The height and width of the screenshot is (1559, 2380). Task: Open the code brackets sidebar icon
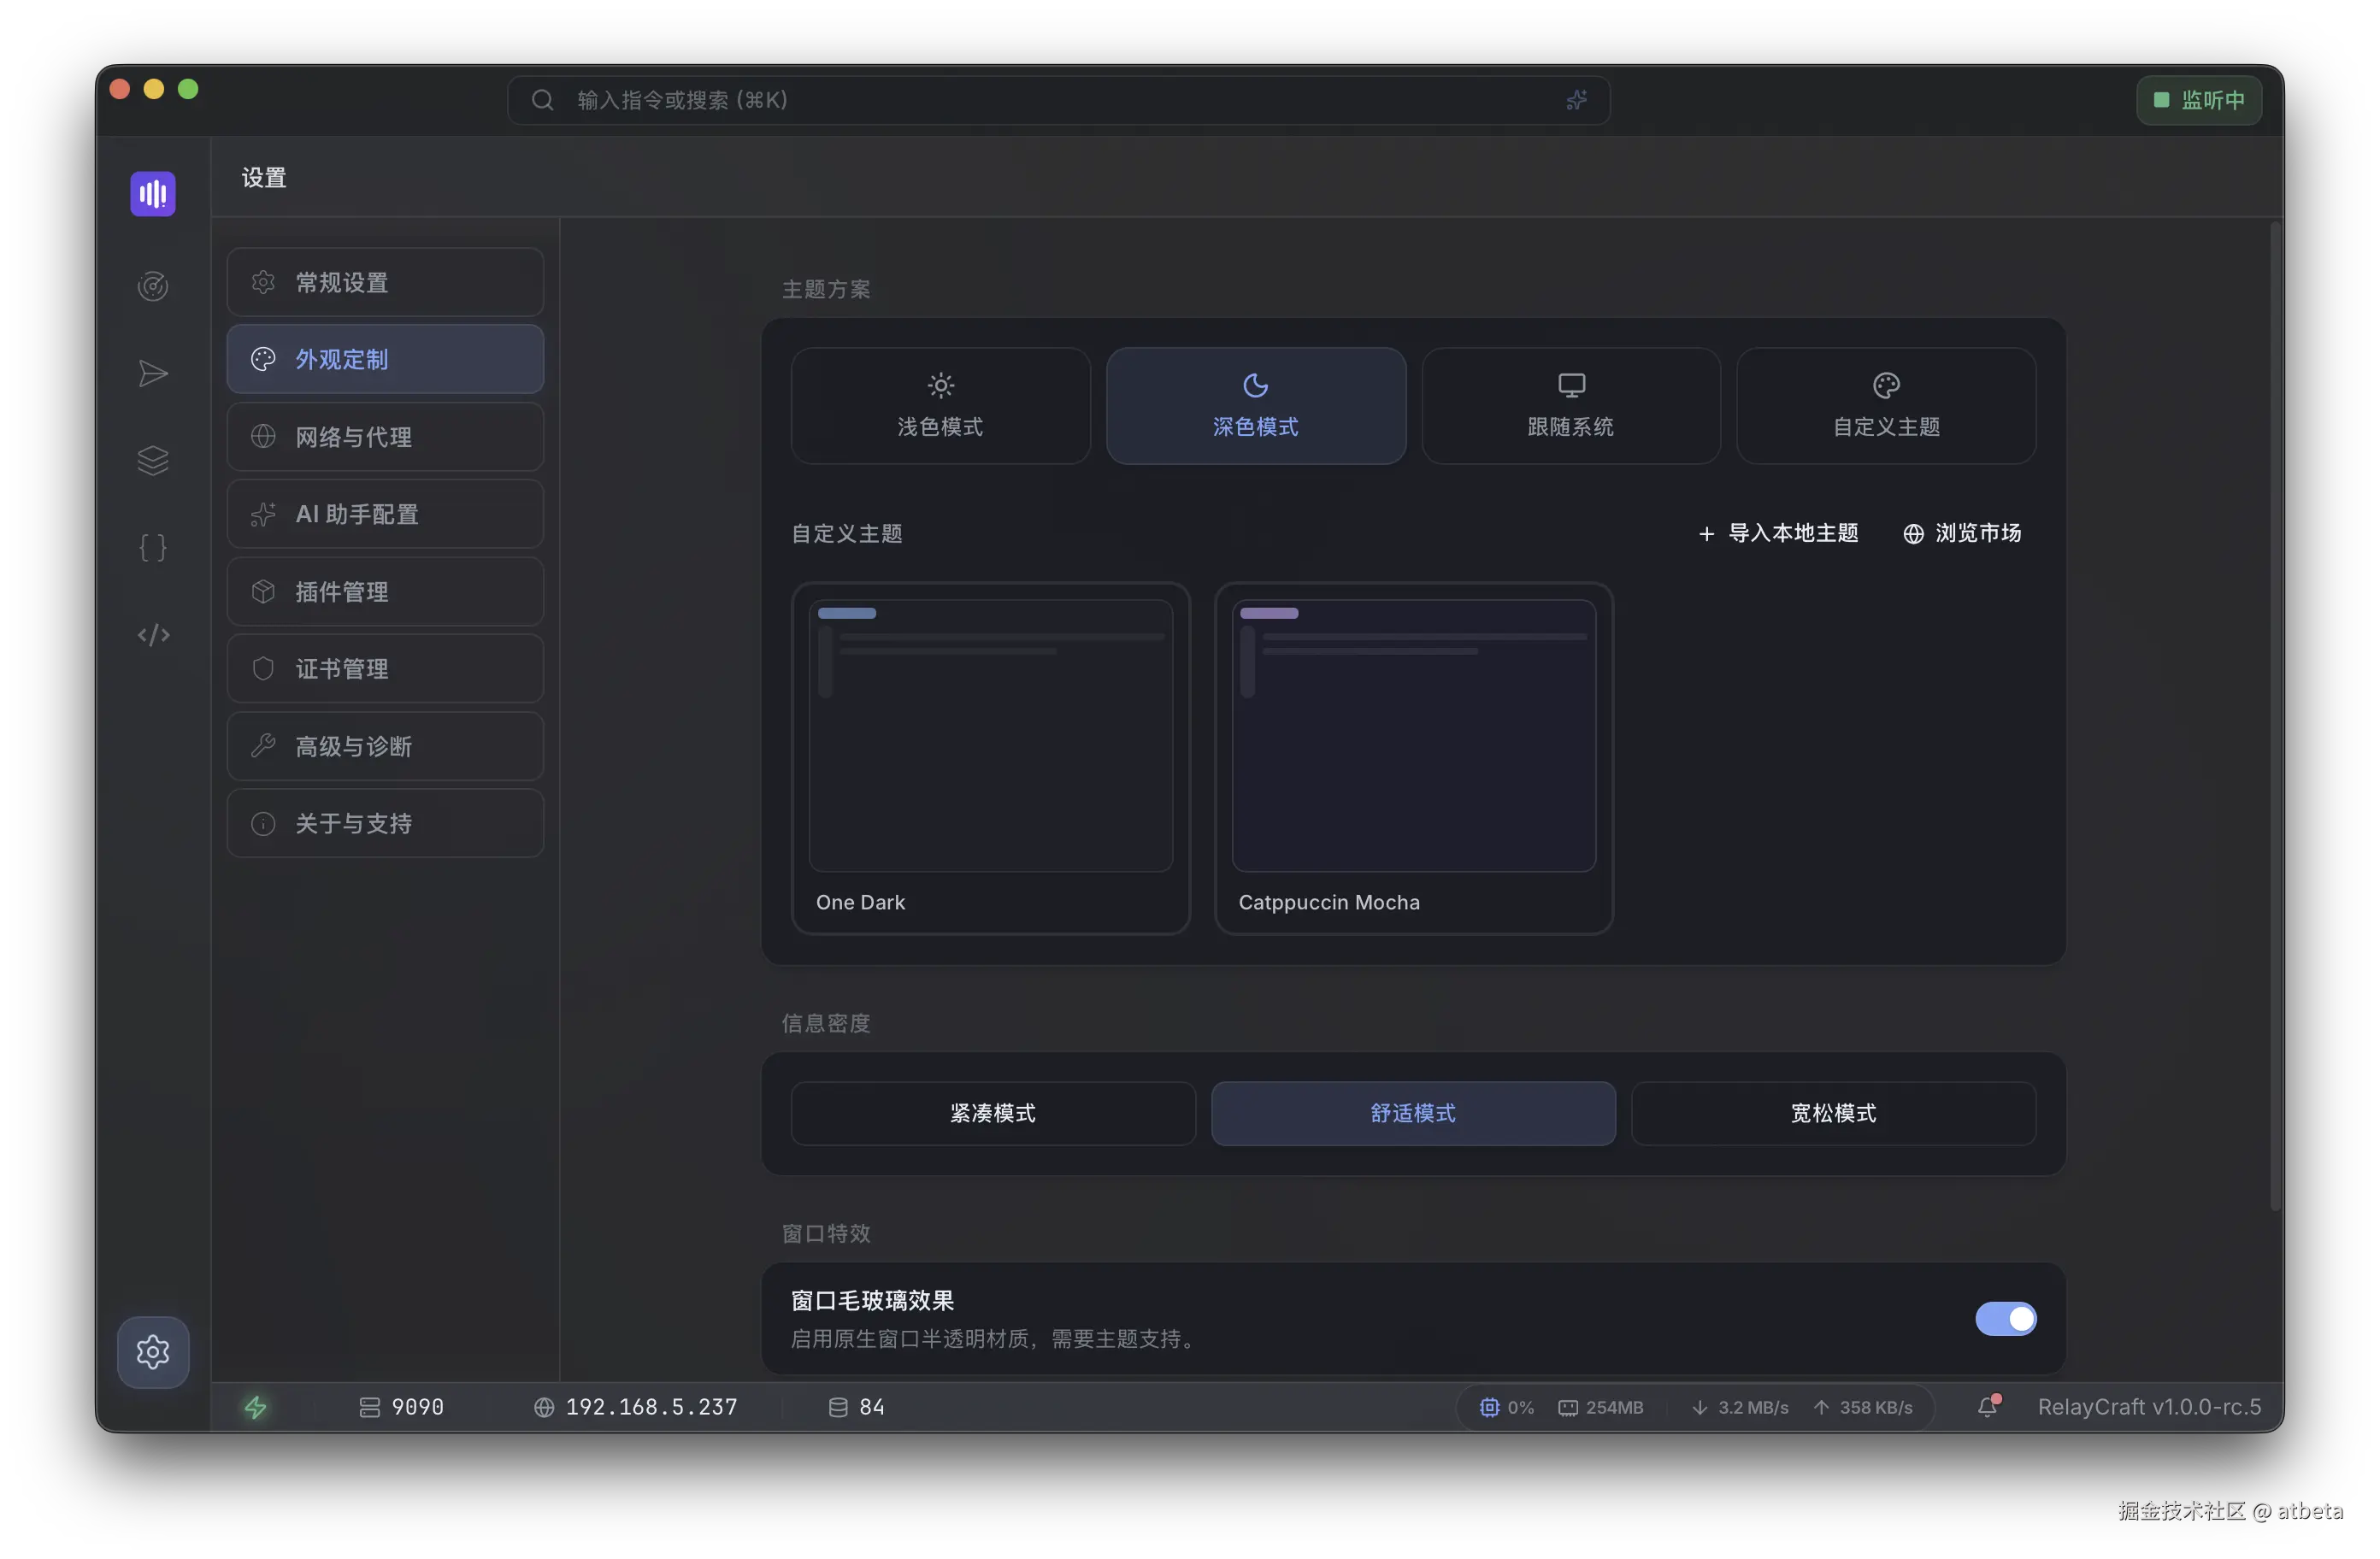(x=153, y=635)
